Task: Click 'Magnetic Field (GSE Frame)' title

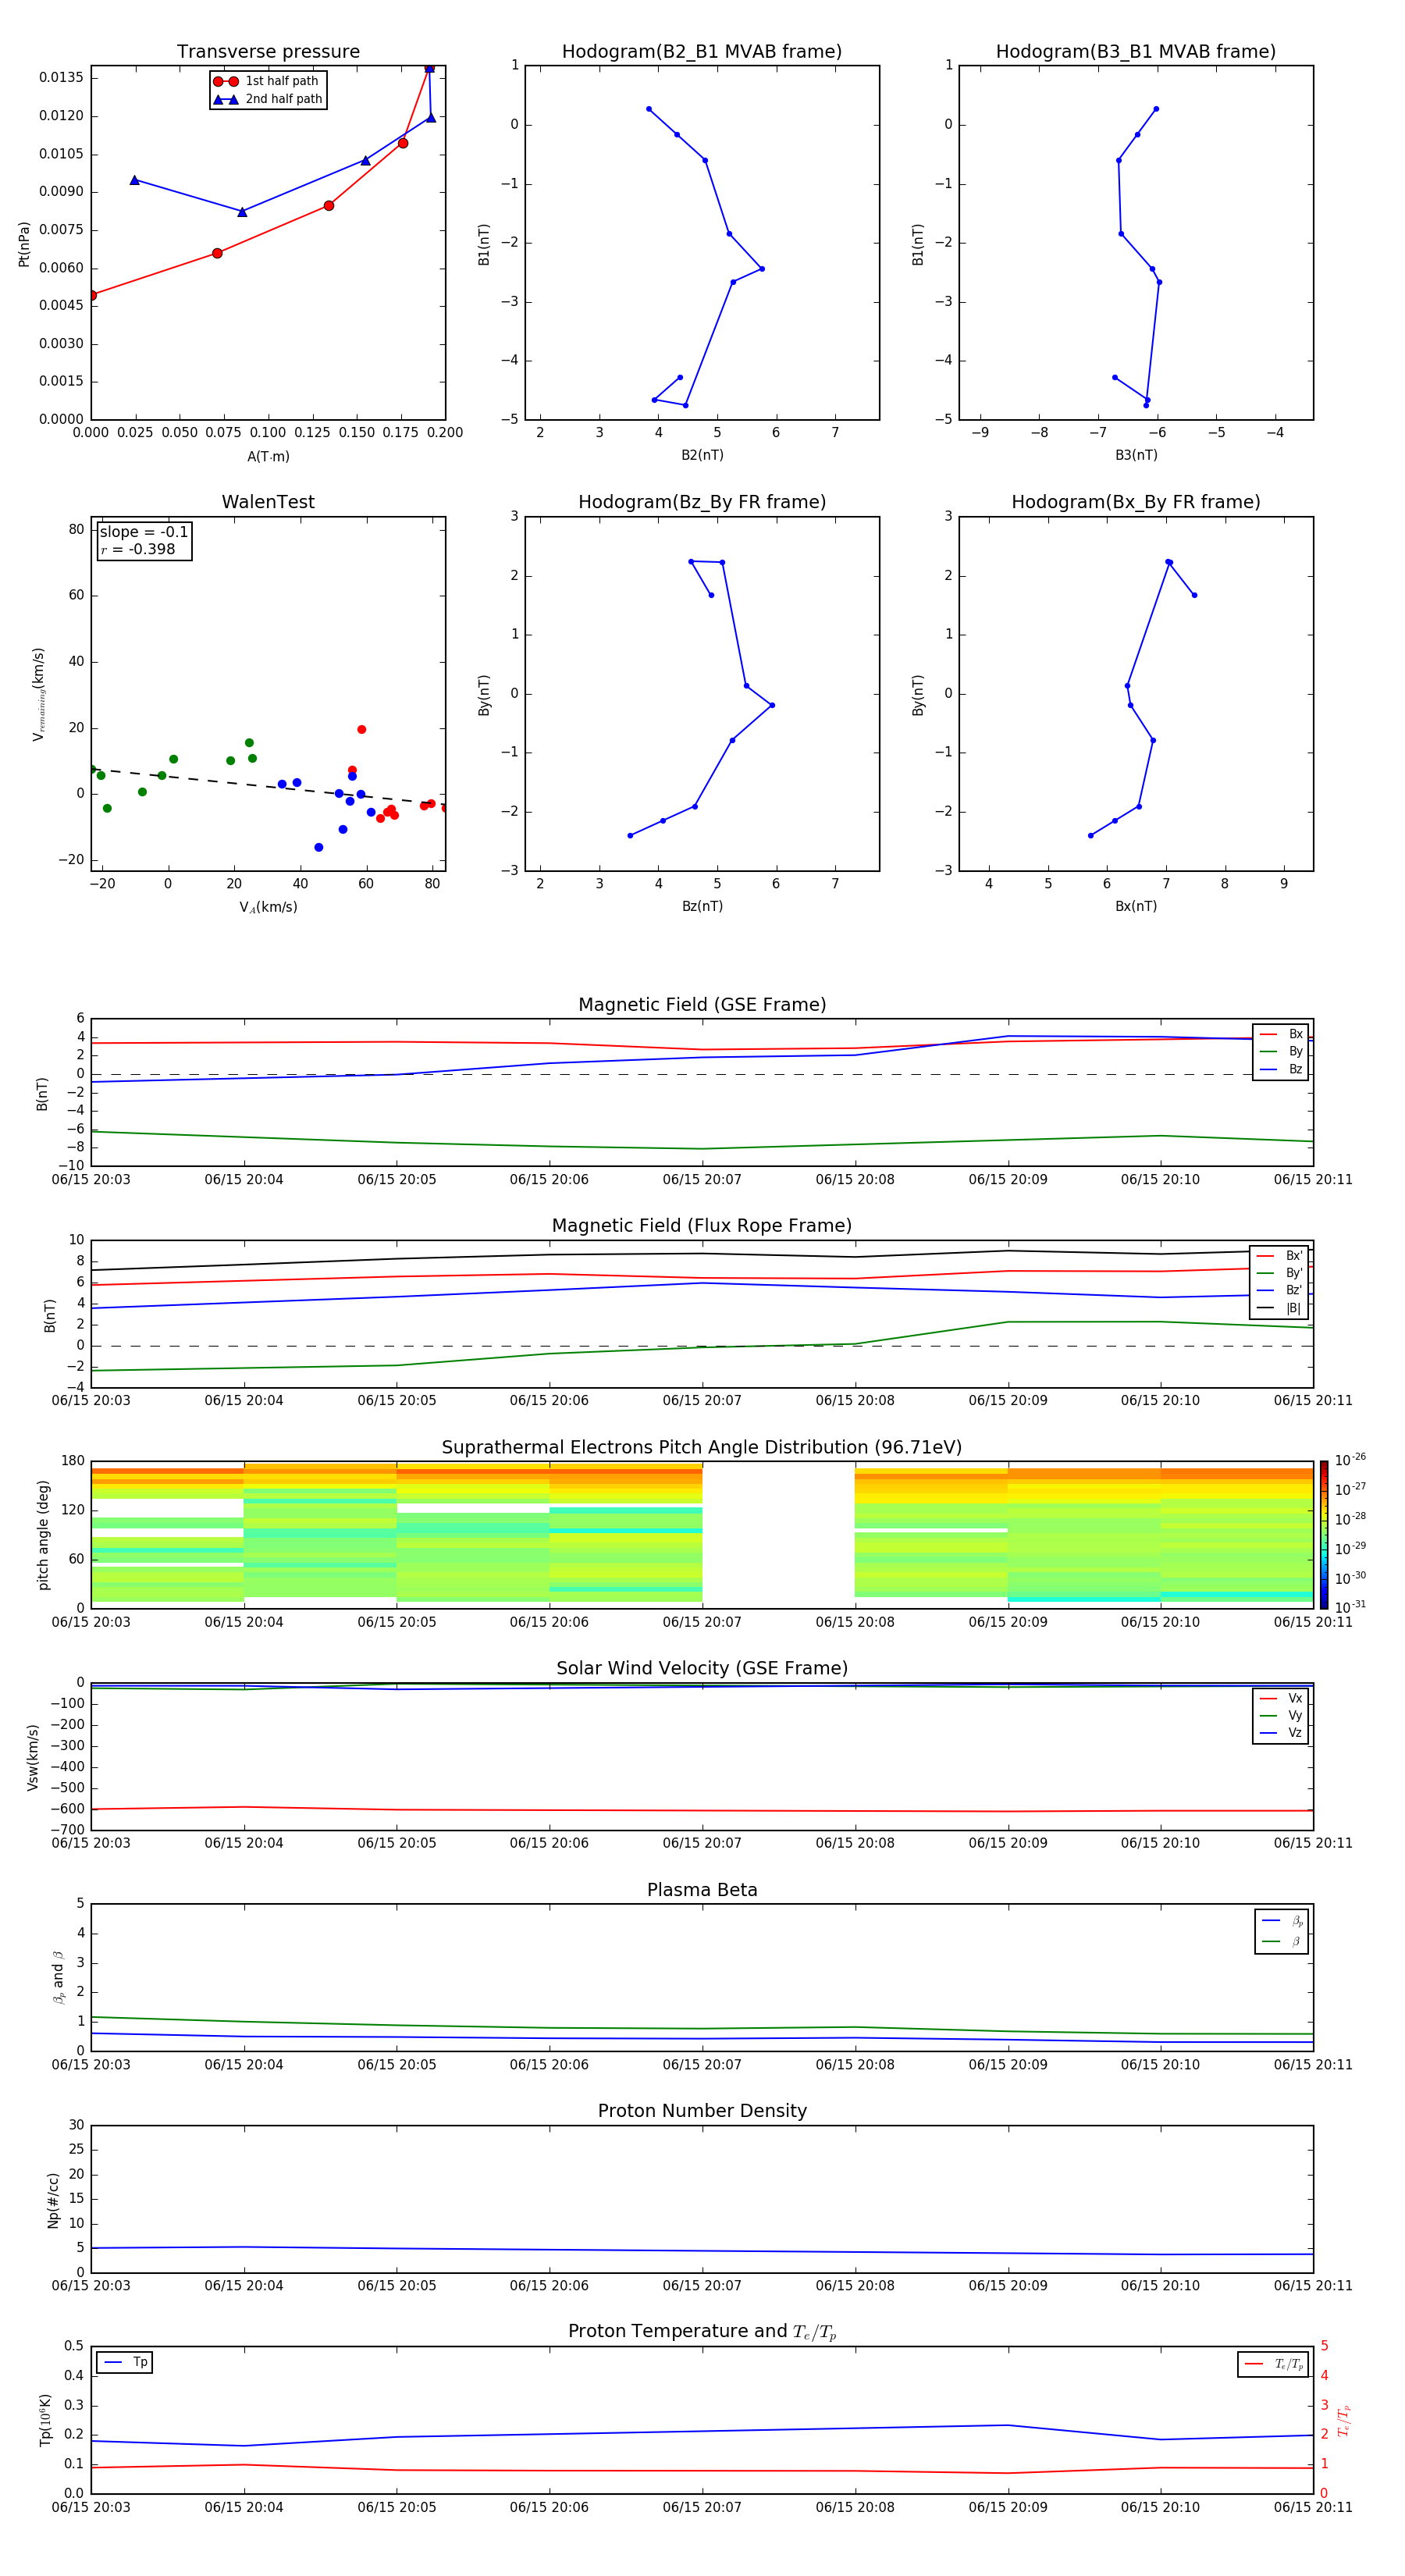Action: [x=702, y=1005]
